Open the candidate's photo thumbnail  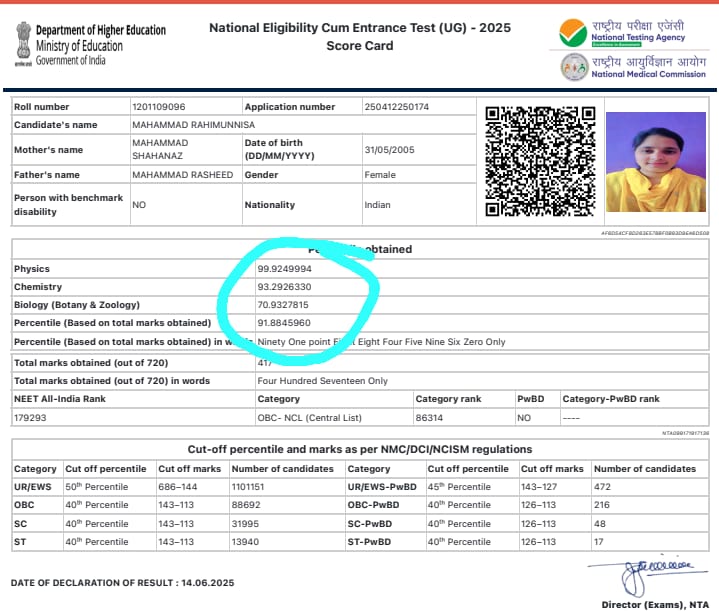pos(657,161)
